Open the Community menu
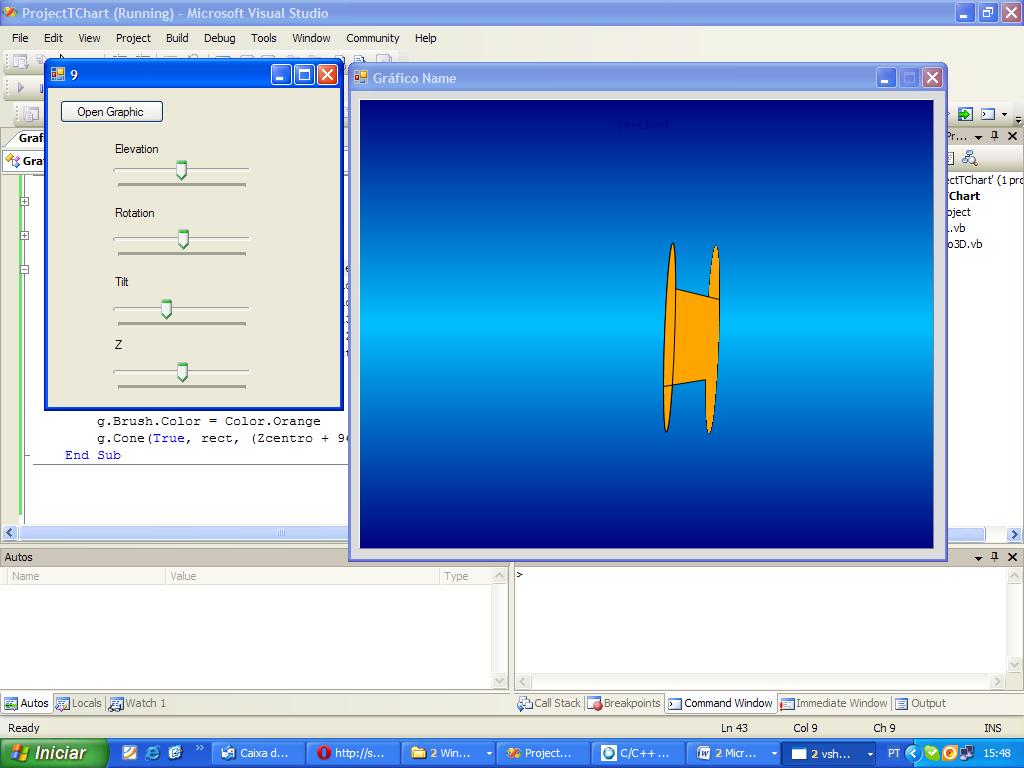 point(372,38)
